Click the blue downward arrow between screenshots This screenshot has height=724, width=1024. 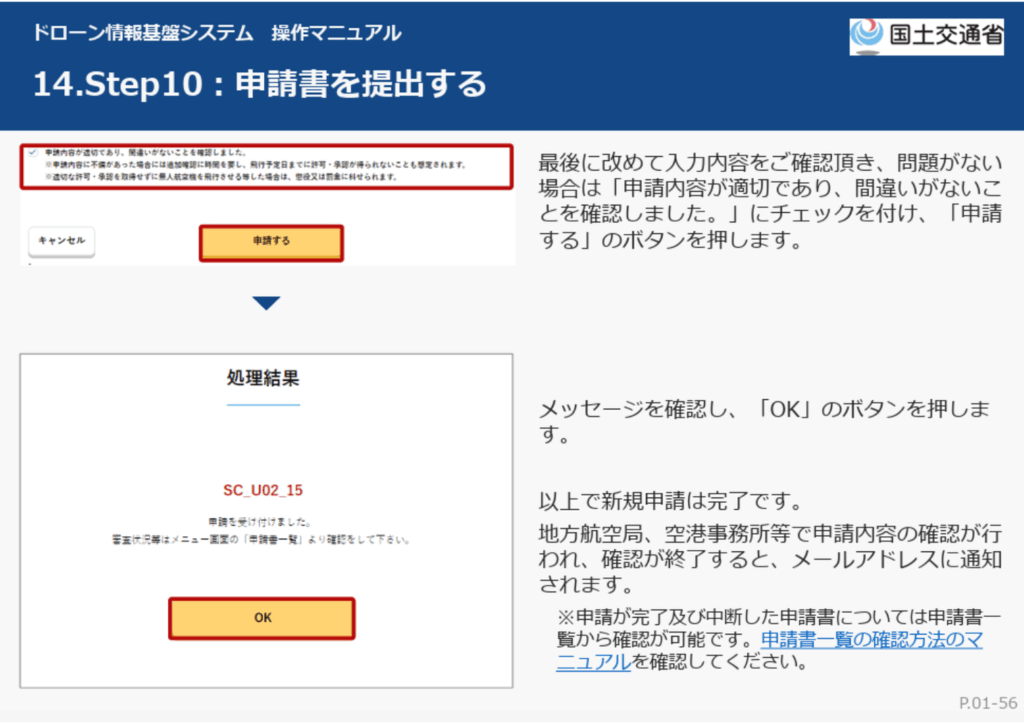pos(266,303)
